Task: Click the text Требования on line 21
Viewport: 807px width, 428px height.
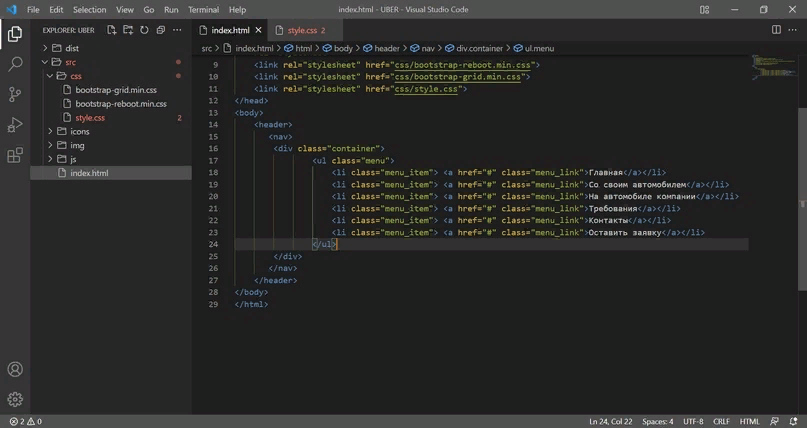Action: (x=613, y=208)
